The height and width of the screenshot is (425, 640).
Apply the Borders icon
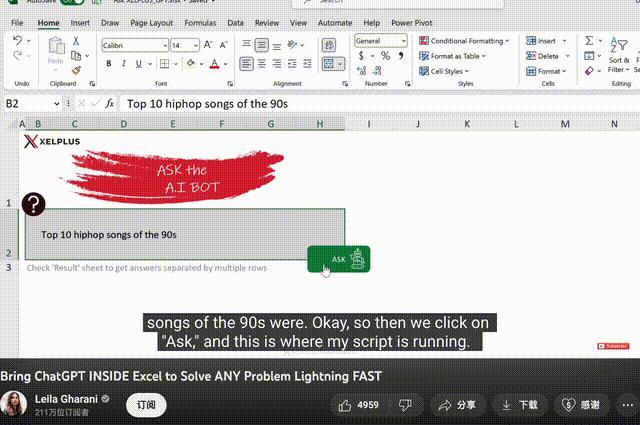click(164, 63)
